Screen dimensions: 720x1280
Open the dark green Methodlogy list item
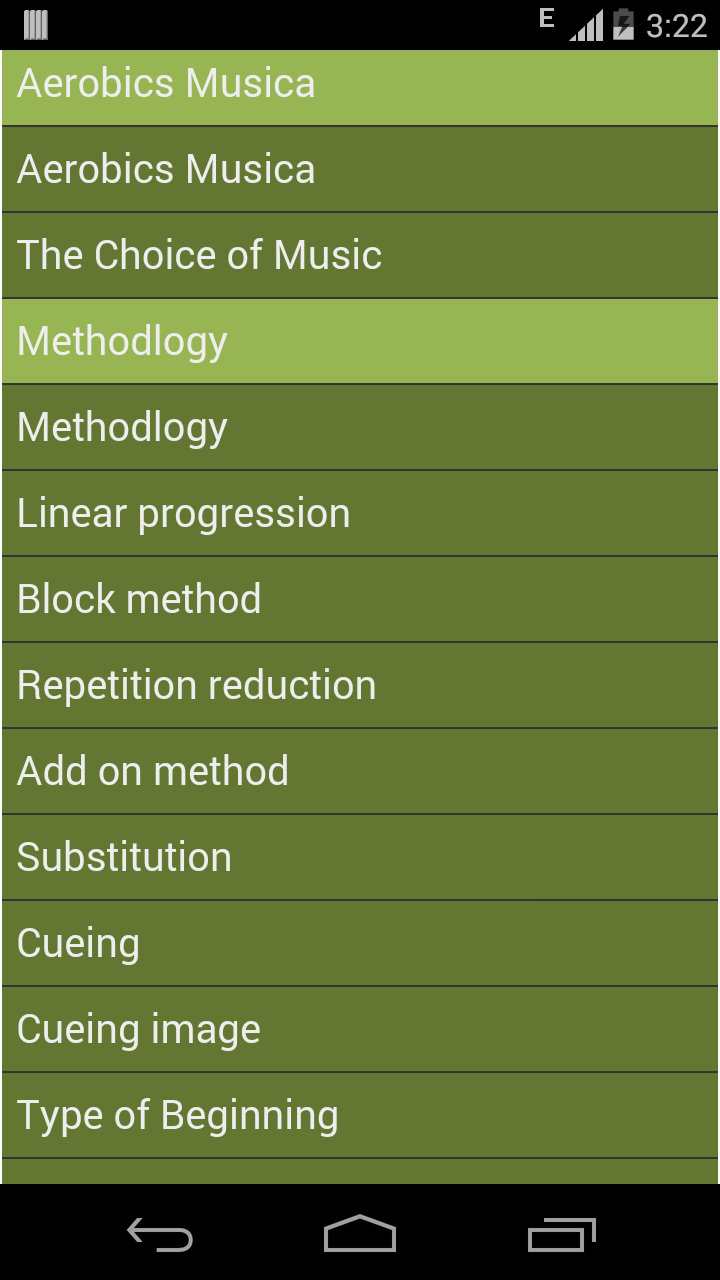click(x=360, y=428)
